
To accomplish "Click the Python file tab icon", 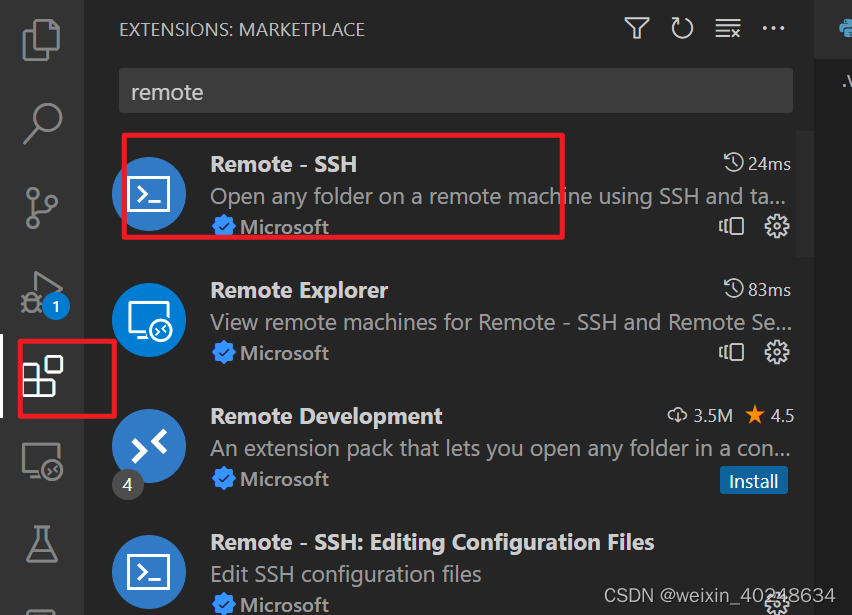I will point(845,28).
